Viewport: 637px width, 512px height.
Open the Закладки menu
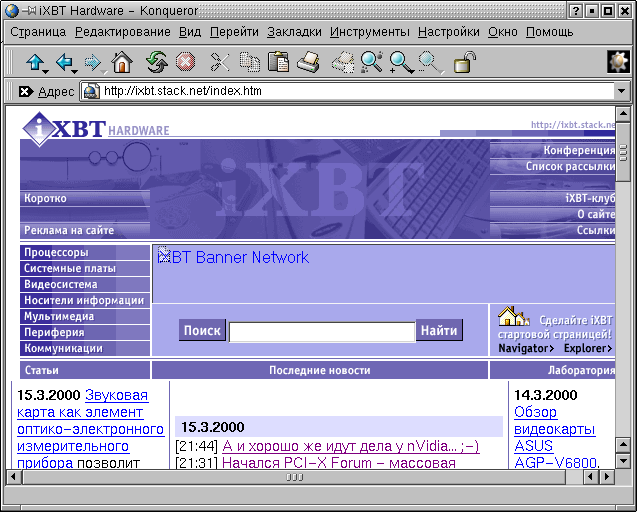tap(294, 32)
